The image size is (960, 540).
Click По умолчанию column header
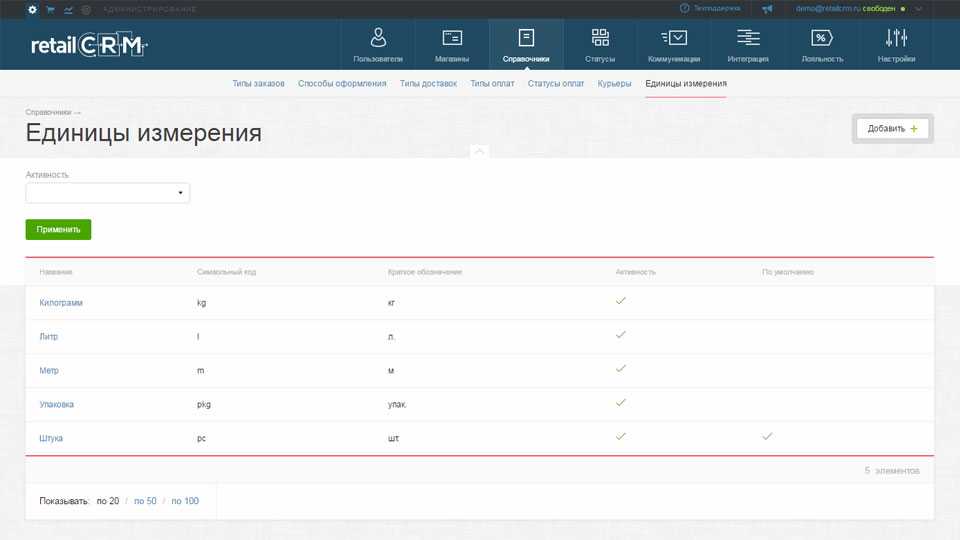pyautogui.click(x=788, y=272)
